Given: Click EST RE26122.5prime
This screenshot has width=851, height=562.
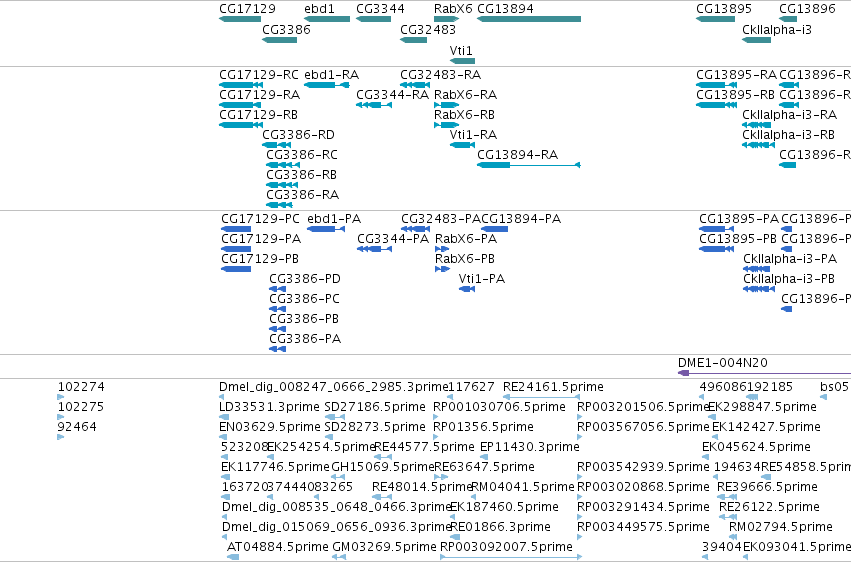Looking at the screenshot, I should point(728,518).
